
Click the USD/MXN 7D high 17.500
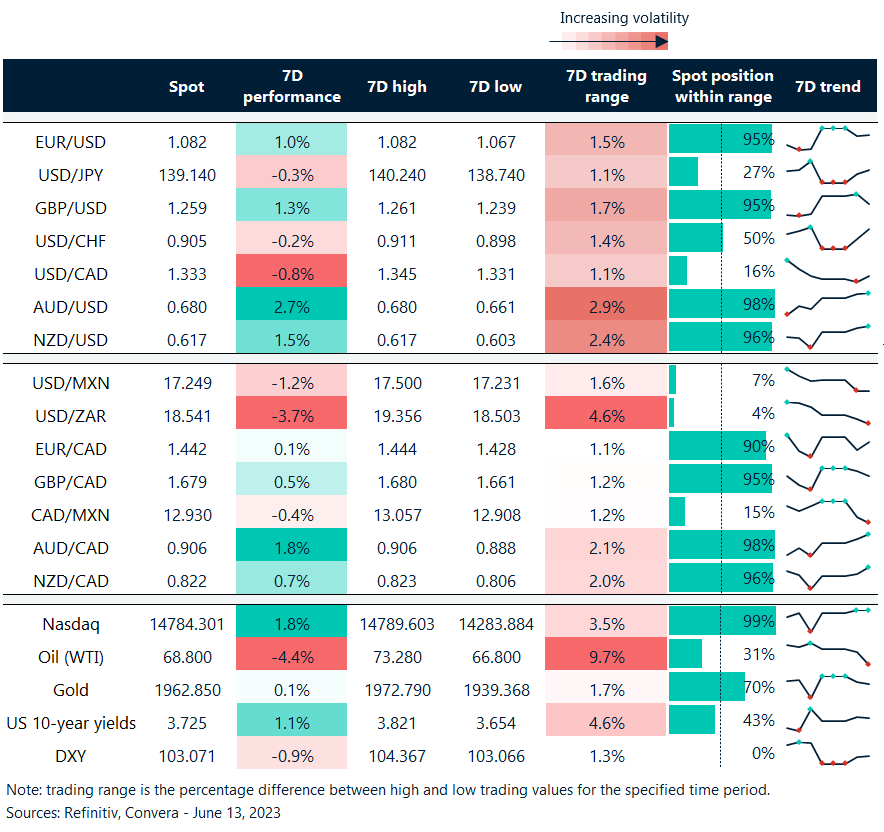(x=397, y=383)
